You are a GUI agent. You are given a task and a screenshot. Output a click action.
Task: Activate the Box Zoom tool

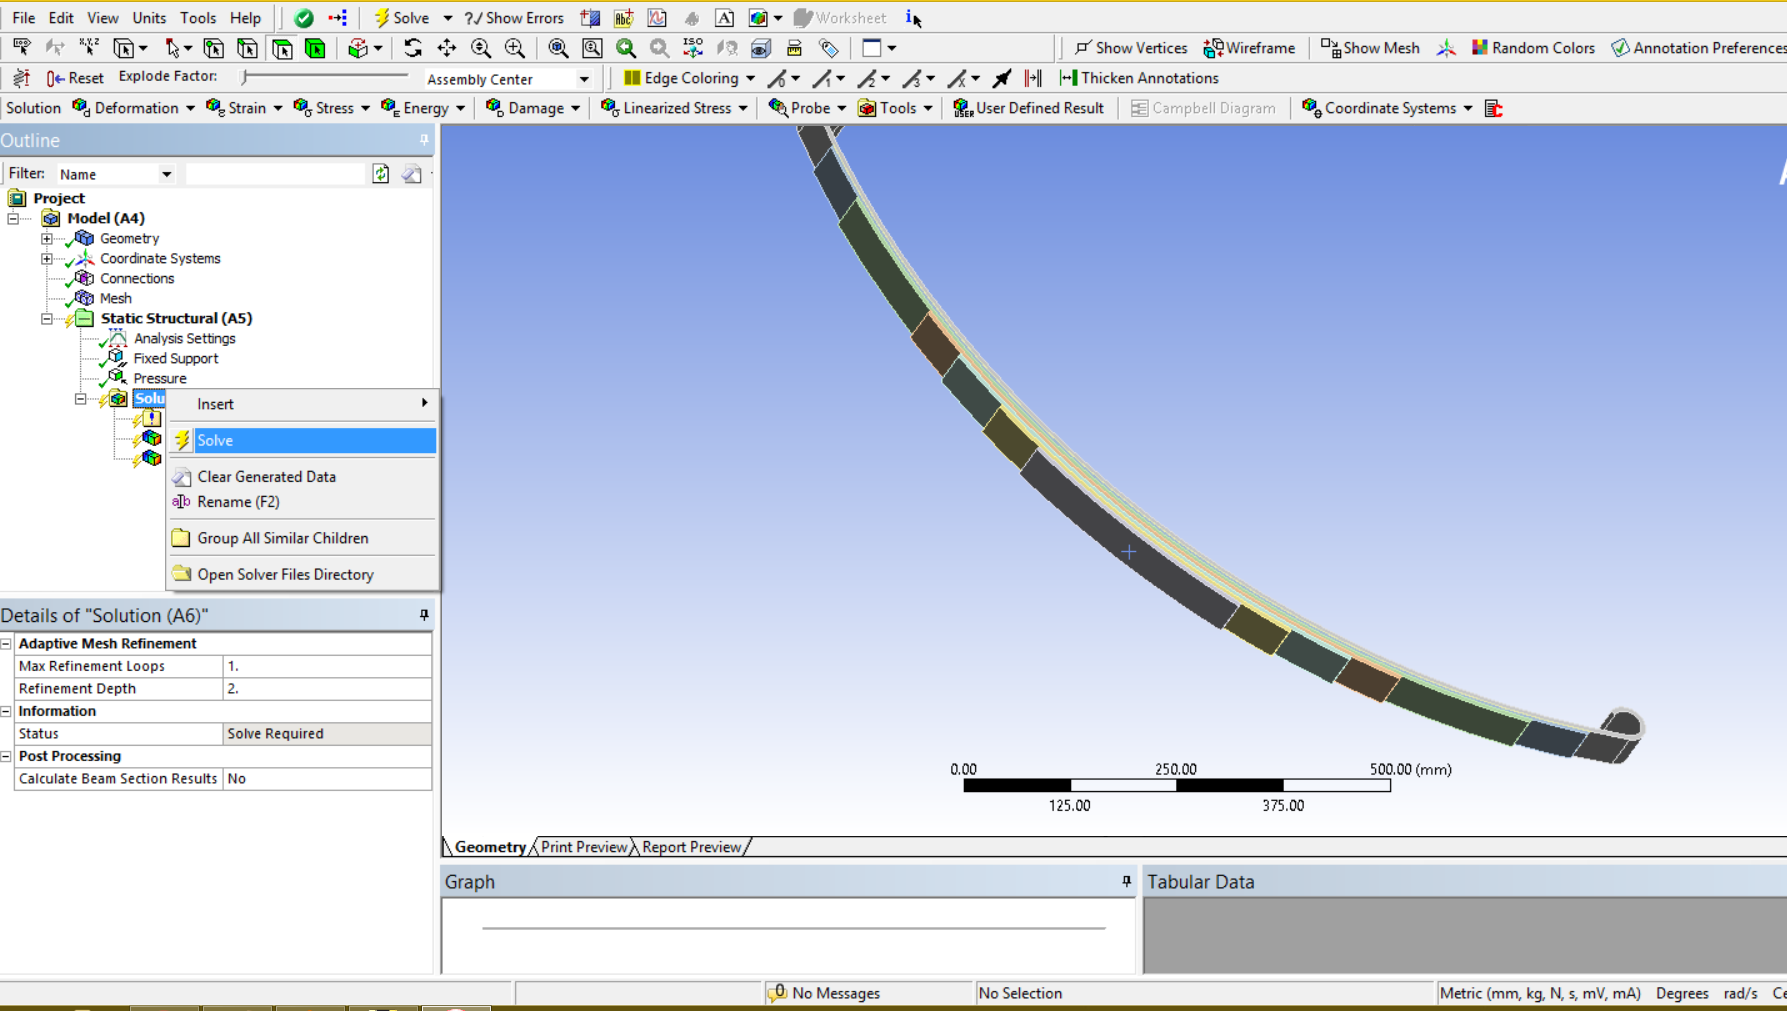click(515, 48)
